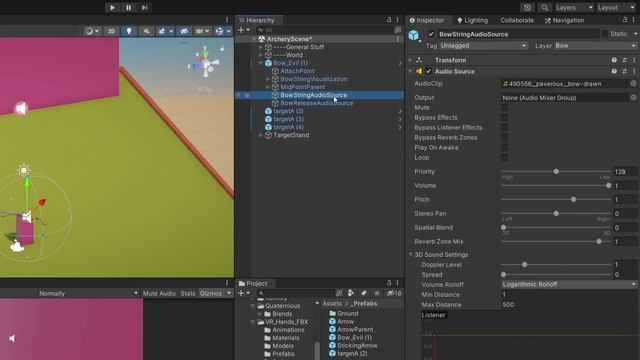This screenshot has height=360, width=640.
Task: Enable the Mute checkbox
Action: point(504,108)
